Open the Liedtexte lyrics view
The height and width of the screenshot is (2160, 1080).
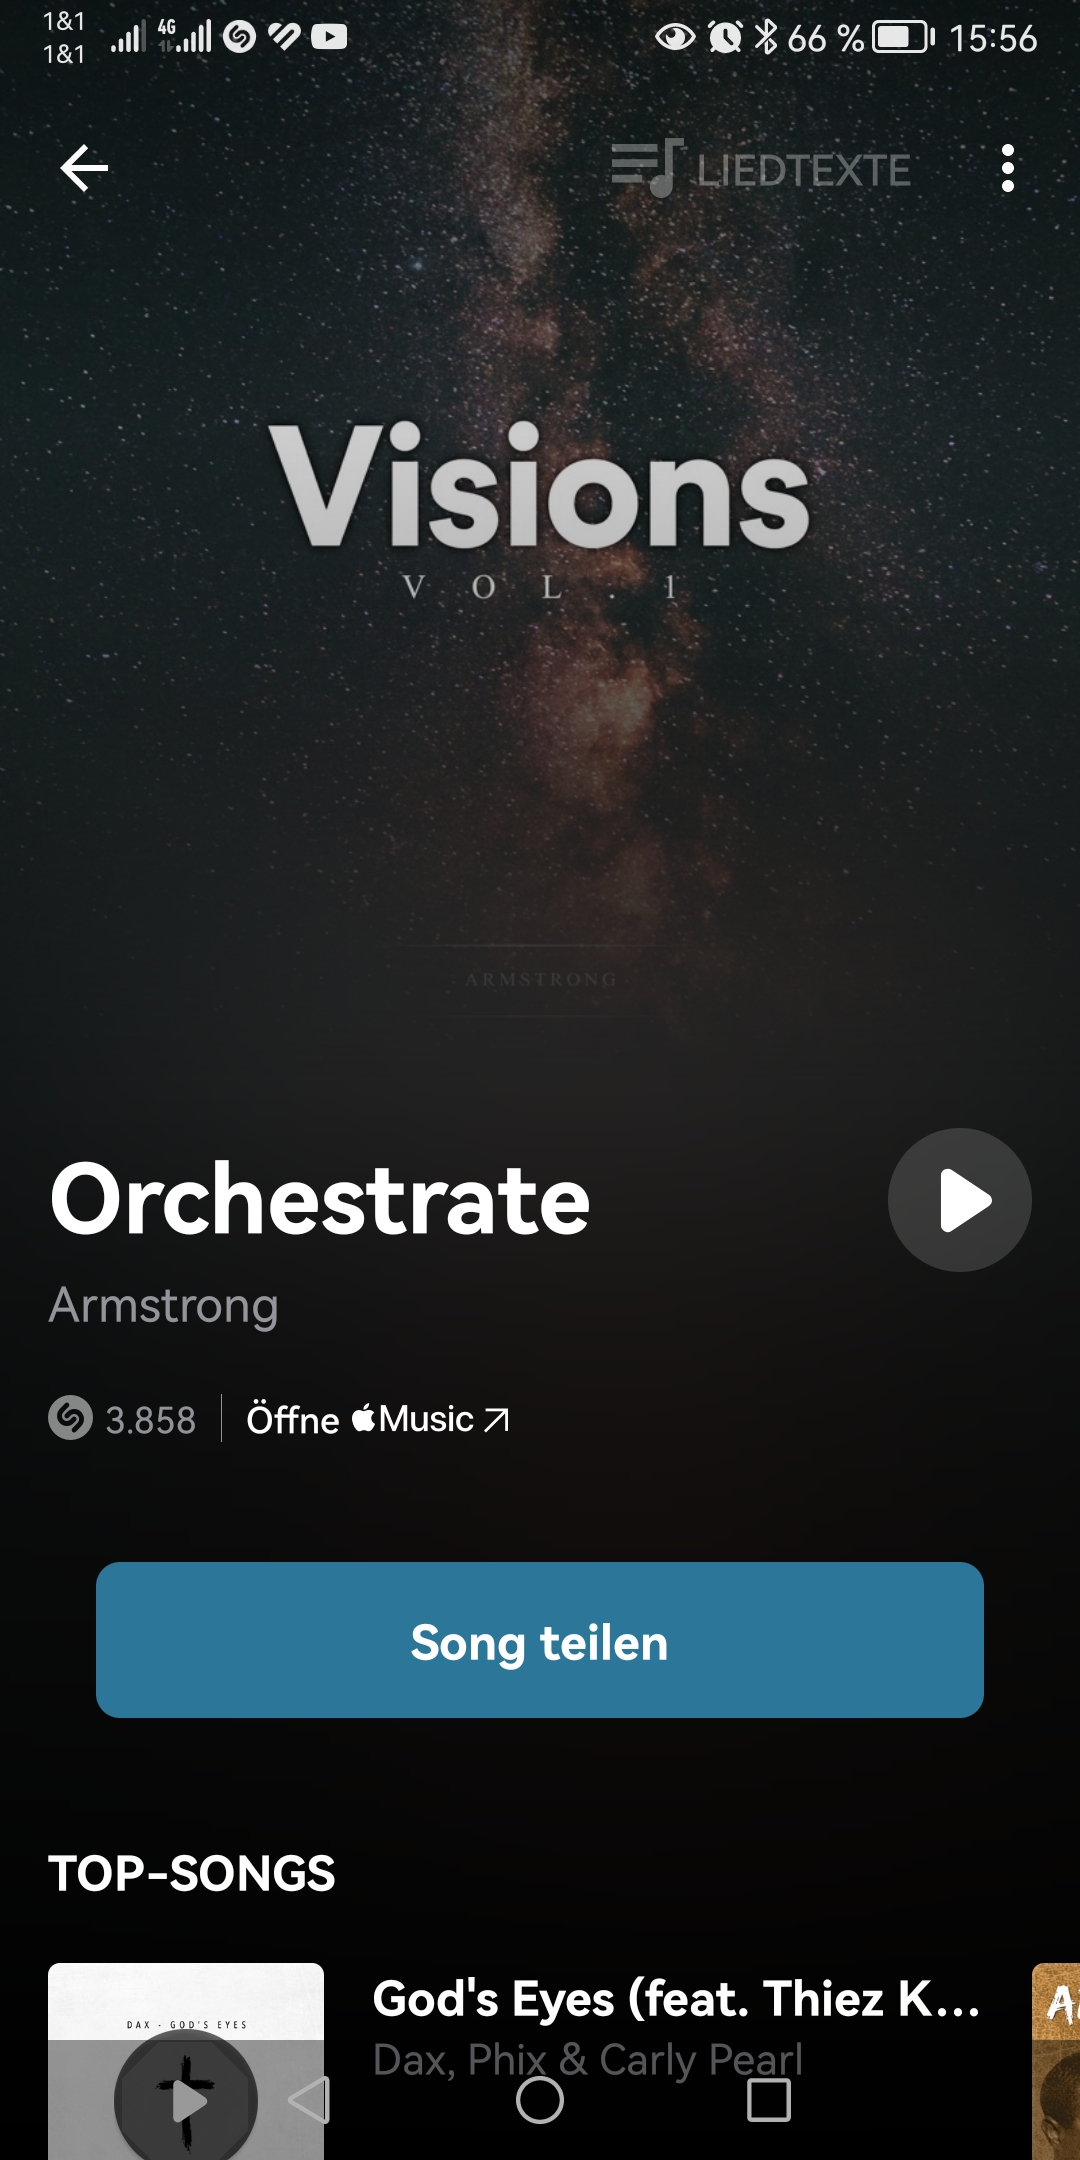(x=761, y=168)
